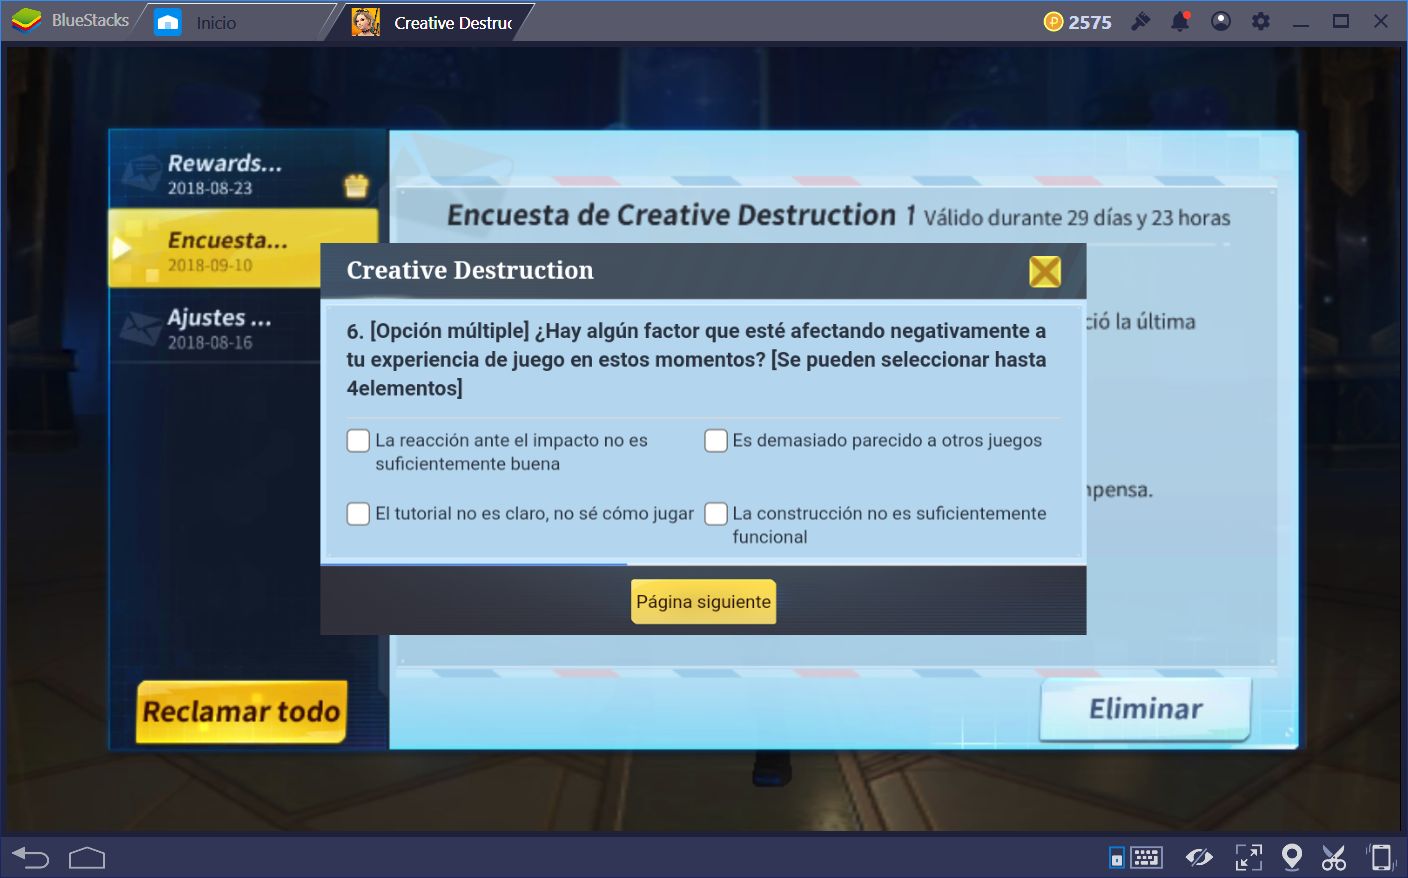Click the pin icon in BlueStacks title bar
This screenshot has height=878, width=1408.
coord(1140,21)
